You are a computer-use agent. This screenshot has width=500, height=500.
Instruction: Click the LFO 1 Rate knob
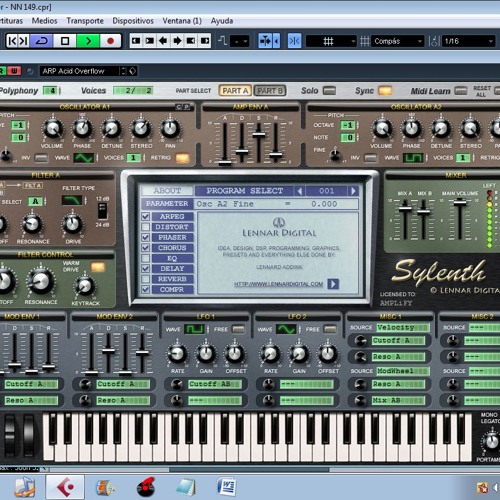(x=177, y=354)
